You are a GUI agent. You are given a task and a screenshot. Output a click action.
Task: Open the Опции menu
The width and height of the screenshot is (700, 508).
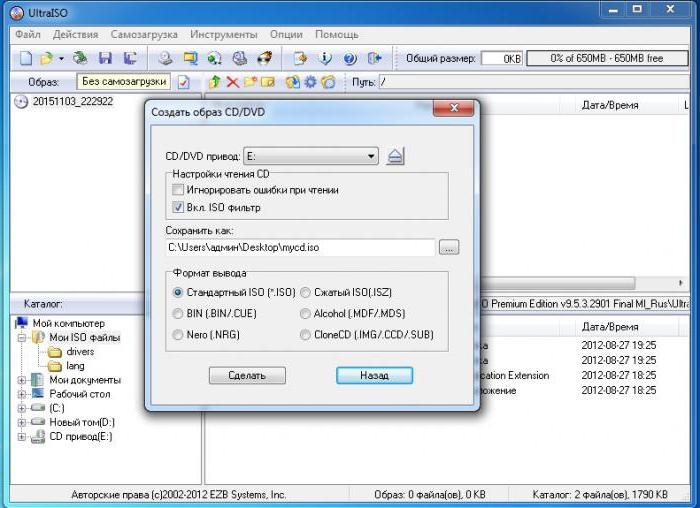[x=286, y=34]
